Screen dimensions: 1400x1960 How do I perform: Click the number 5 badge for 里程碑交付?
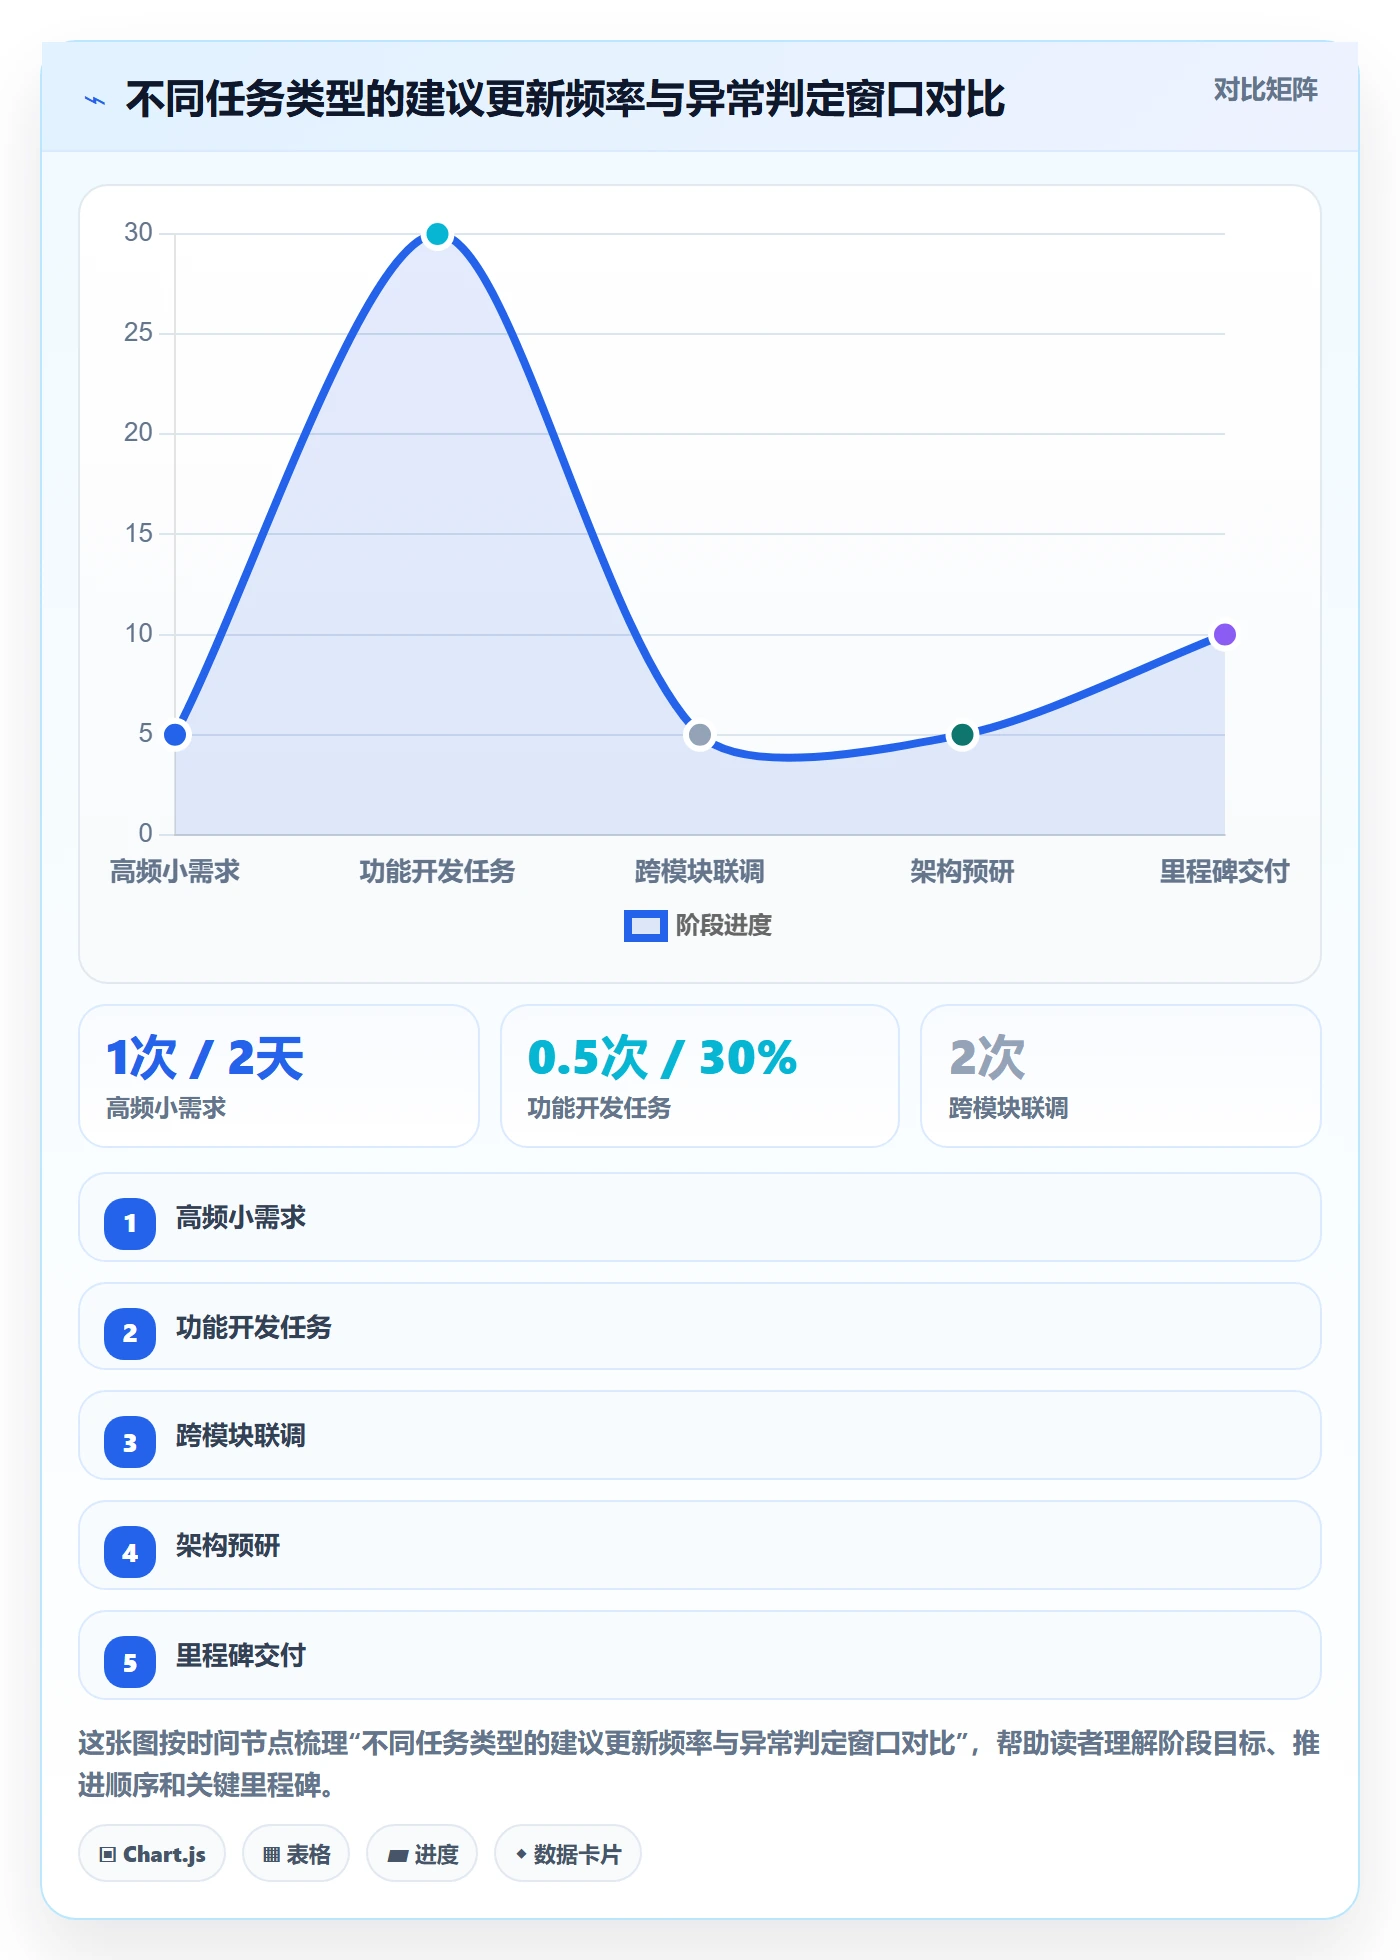click(130, 1662)
